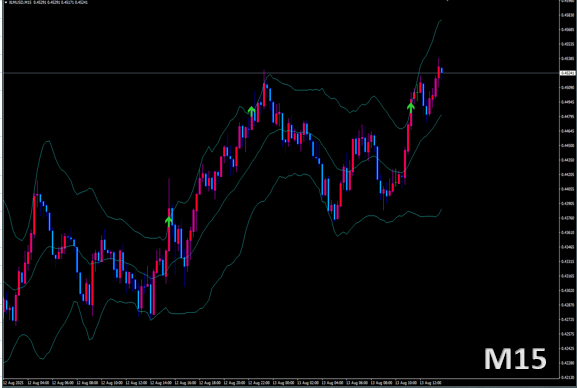Click the 12 Aug 04:00 time label
The height and width of the screenshot is (388, 577).
38,383
